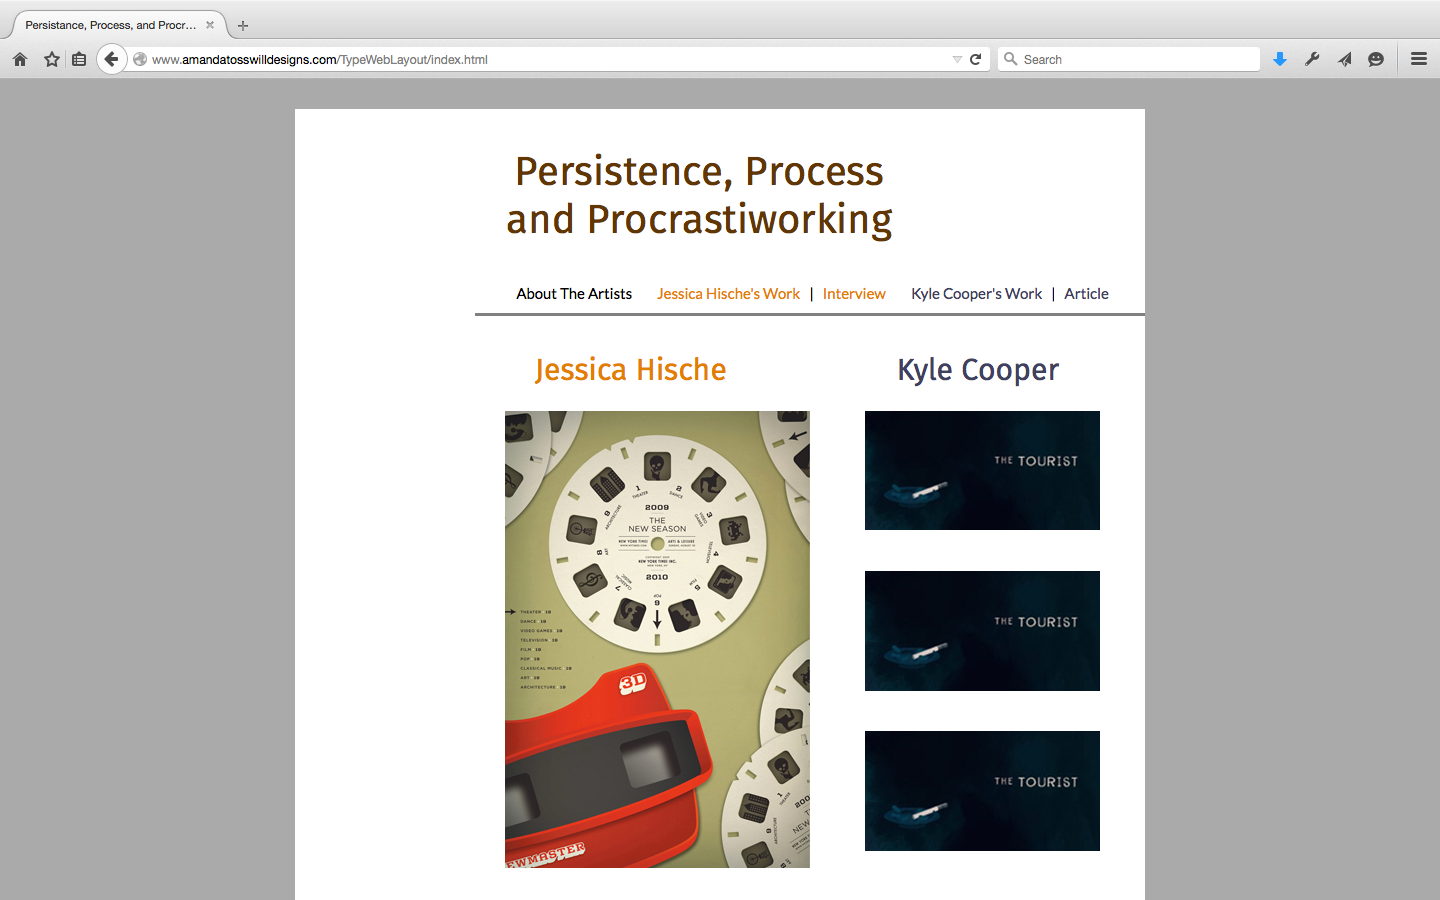Image resolution: width=1440 pixels, height=900 pixels.
Task: Open the About The Artists page
Action: [574, 294]
